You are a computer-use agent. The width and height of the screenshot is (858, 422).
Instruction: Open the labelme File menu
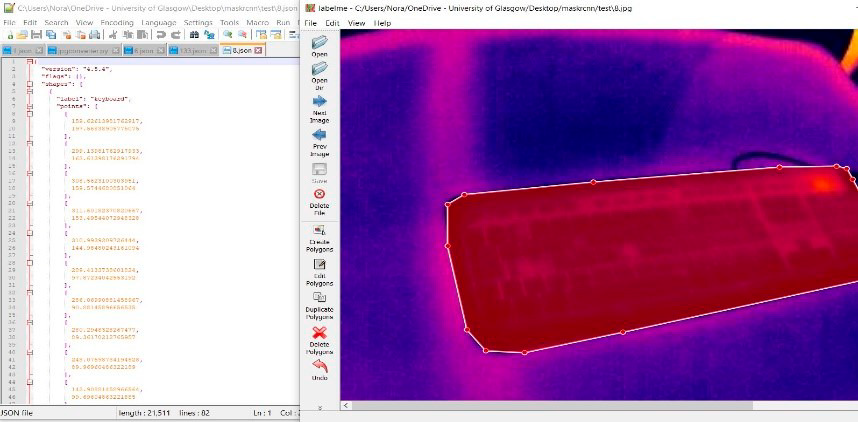tap(310, 23)
